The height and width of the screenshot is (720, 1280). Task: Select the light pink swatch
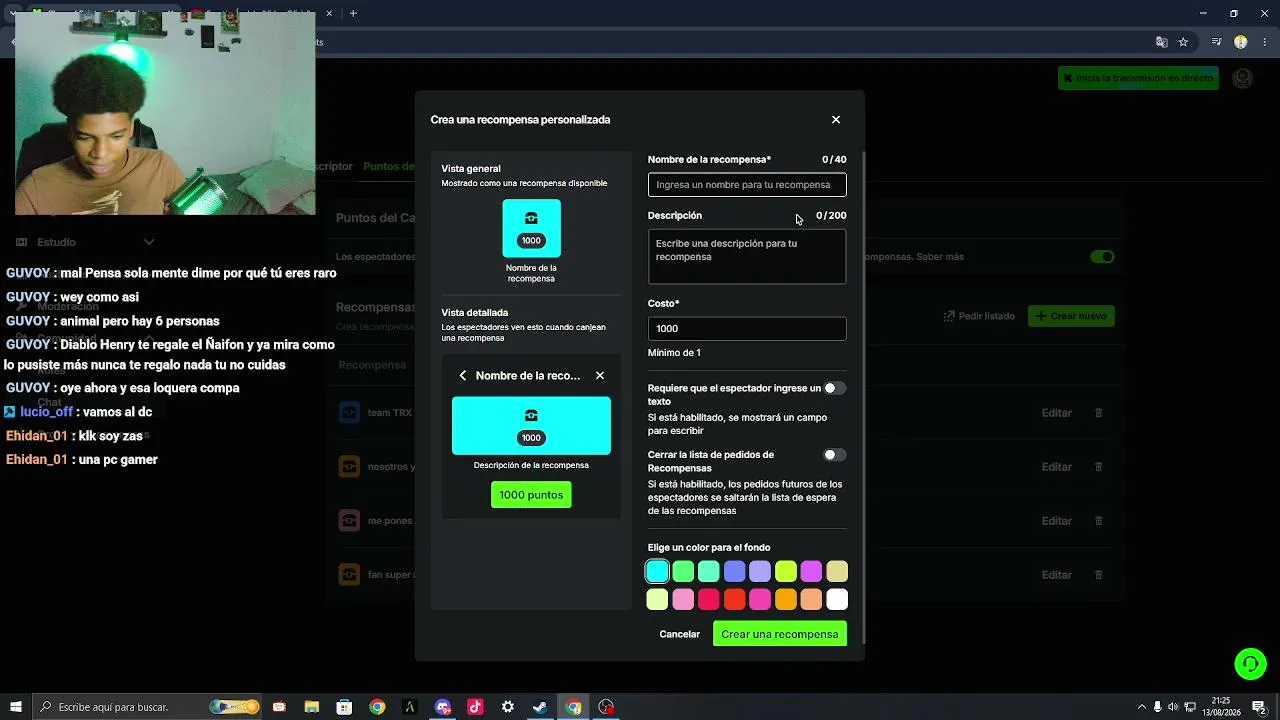click(x=683, y=599)
